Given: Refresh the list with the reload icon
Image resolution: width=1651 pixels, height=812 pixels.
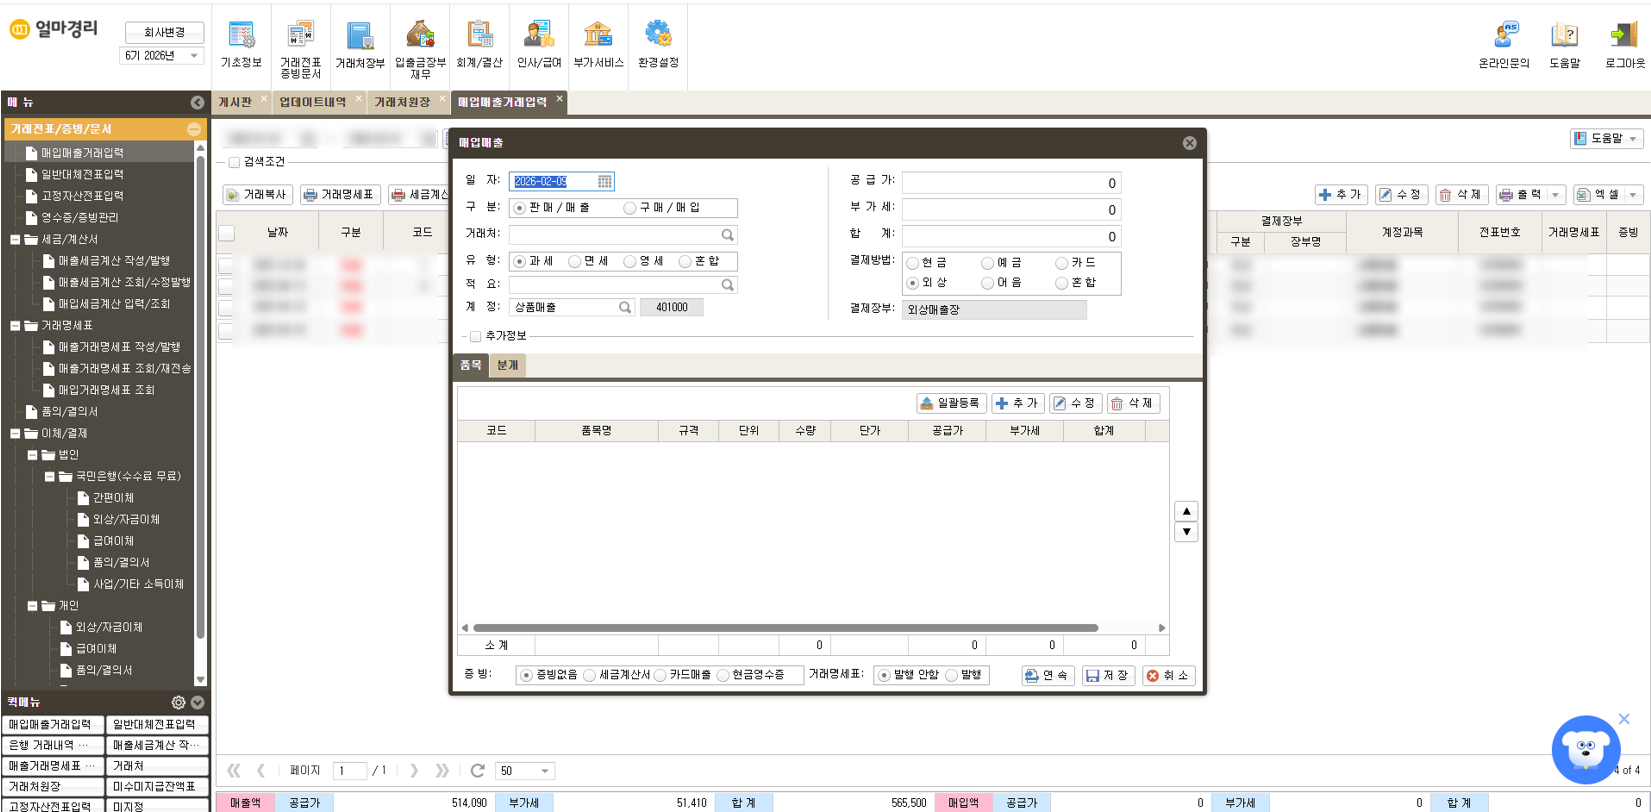Looking at the screenshot, I should click(x=477, y=771).
